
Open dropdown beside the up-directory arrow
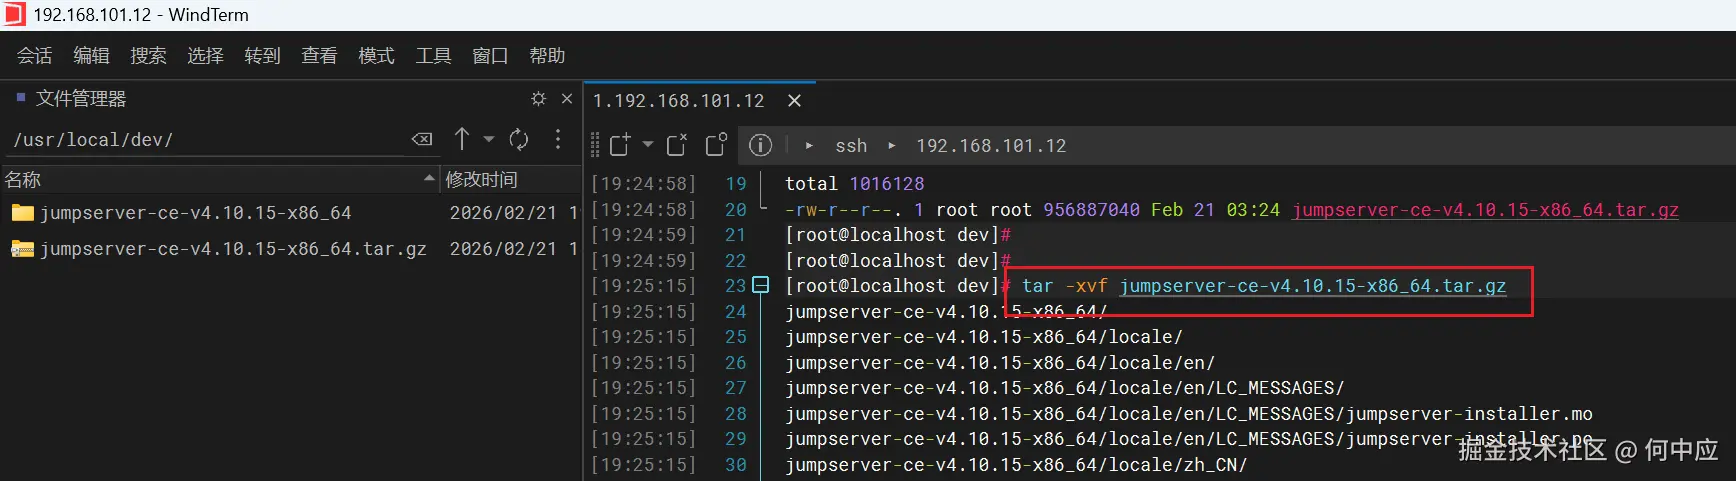click(x=489, y=139)
